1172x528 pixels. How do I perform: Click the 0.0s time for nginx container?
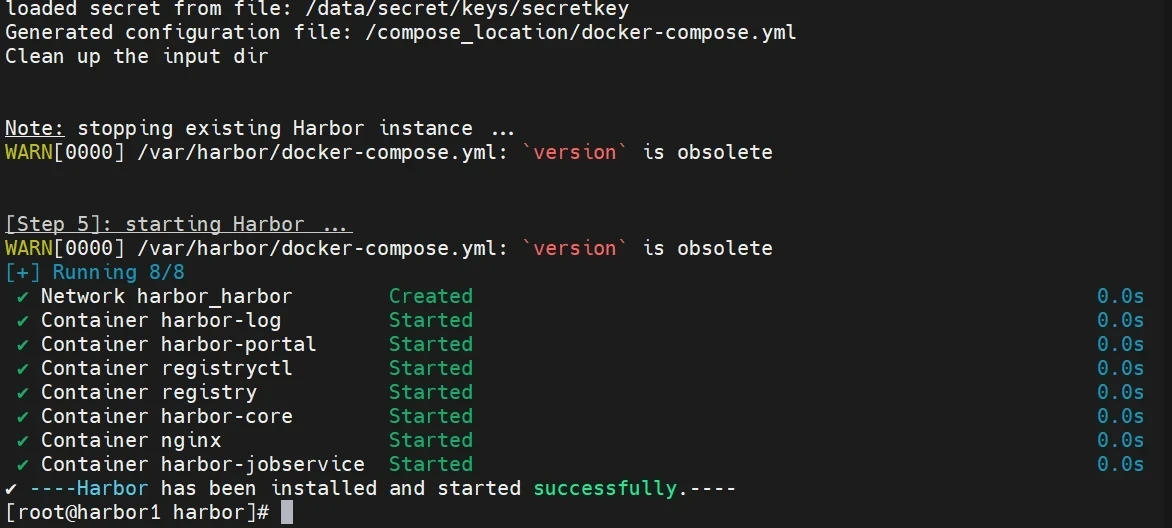(1120, 440)
